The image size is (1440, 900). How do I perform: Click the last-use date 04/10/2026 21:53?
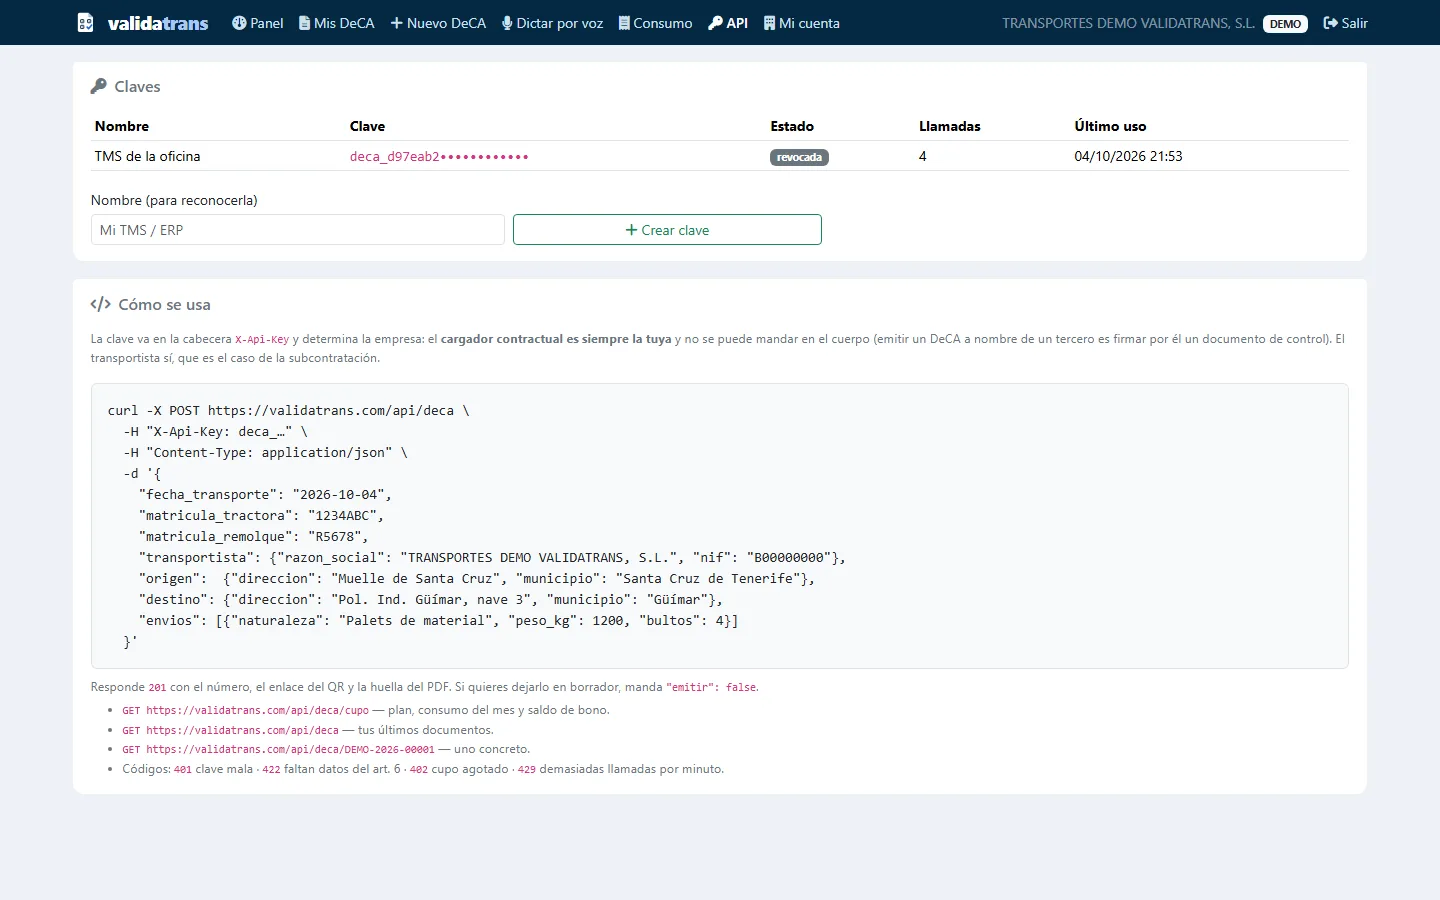pyautogui.click(x=1128, y=156)
